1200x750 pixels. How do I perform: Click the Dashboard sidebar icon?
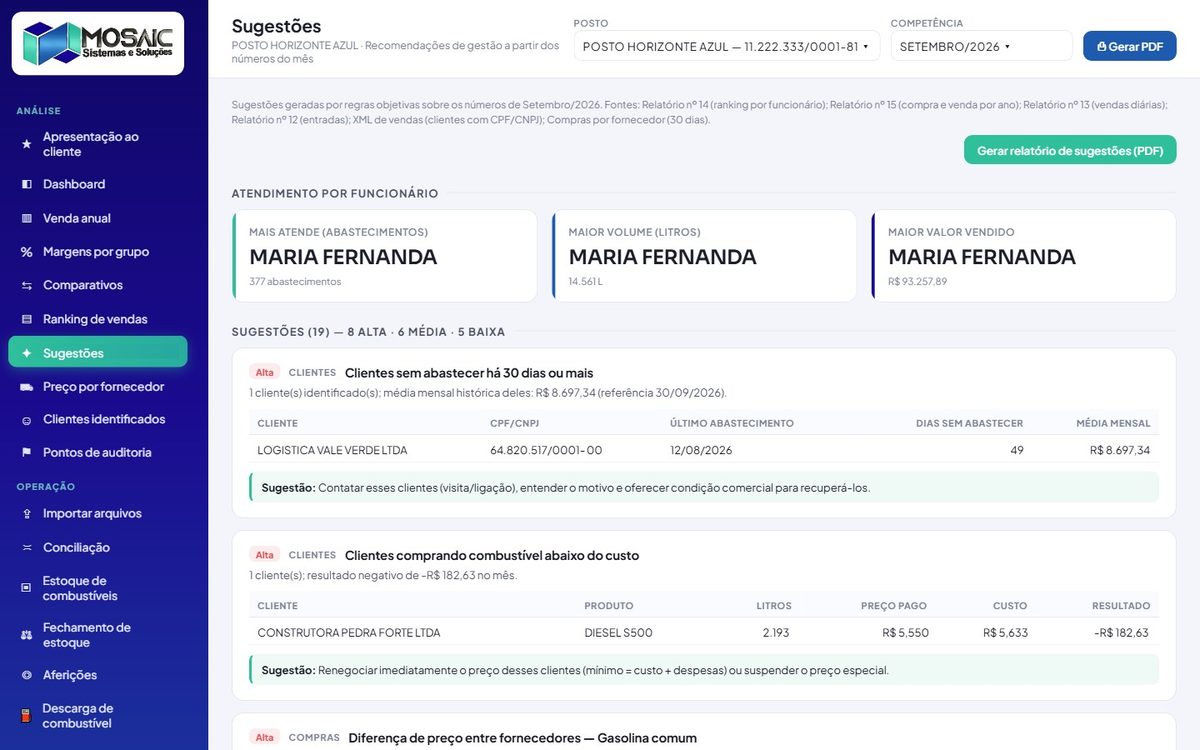click(x=27, y=184)
